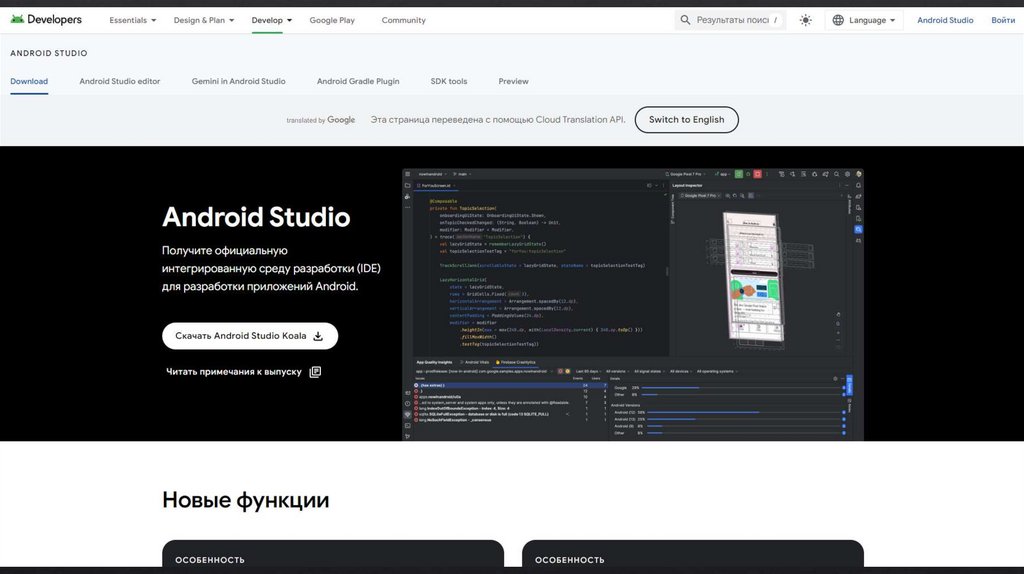Open the Language dropdown
The image size is (1024, 574).
pyautogui.click(x=864, y=20)
